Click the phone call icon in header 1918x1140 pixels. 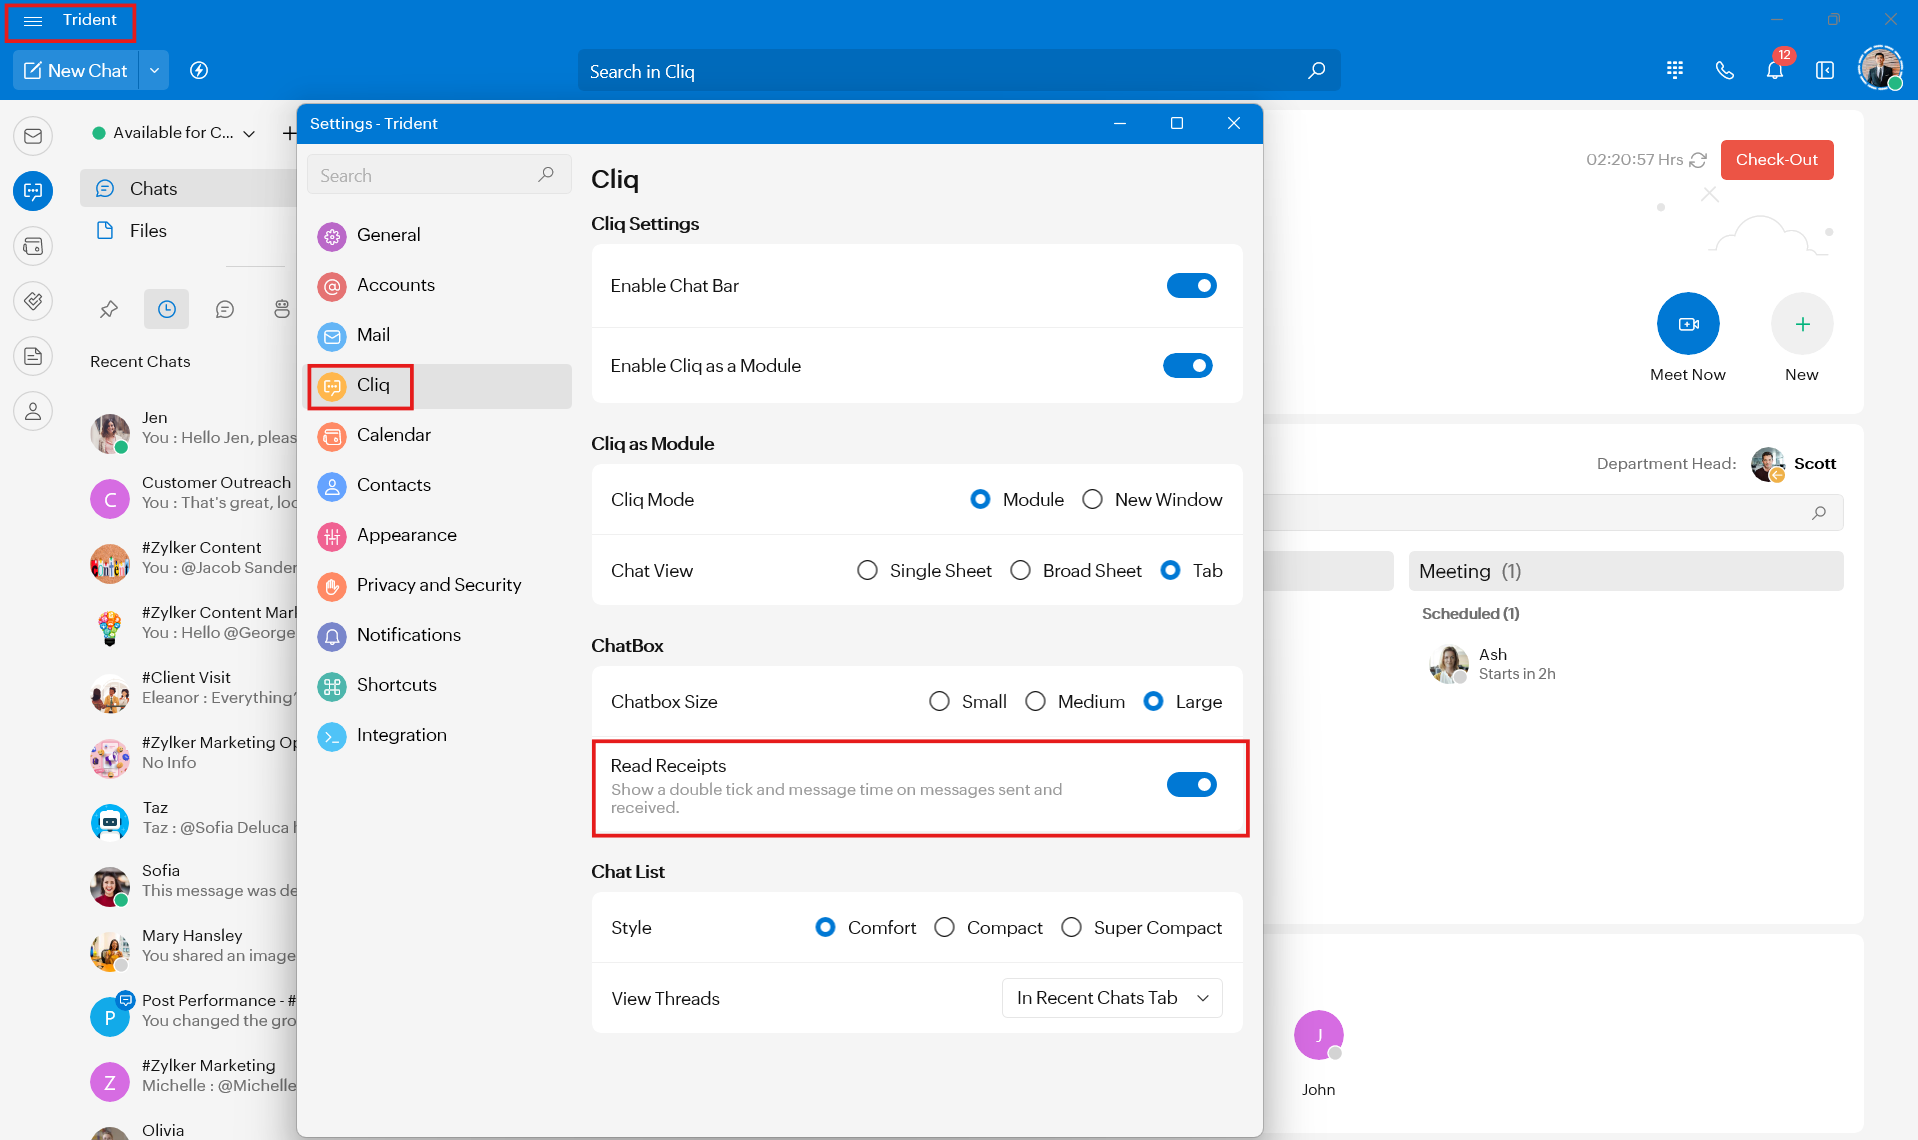(x=1724, y=71)
